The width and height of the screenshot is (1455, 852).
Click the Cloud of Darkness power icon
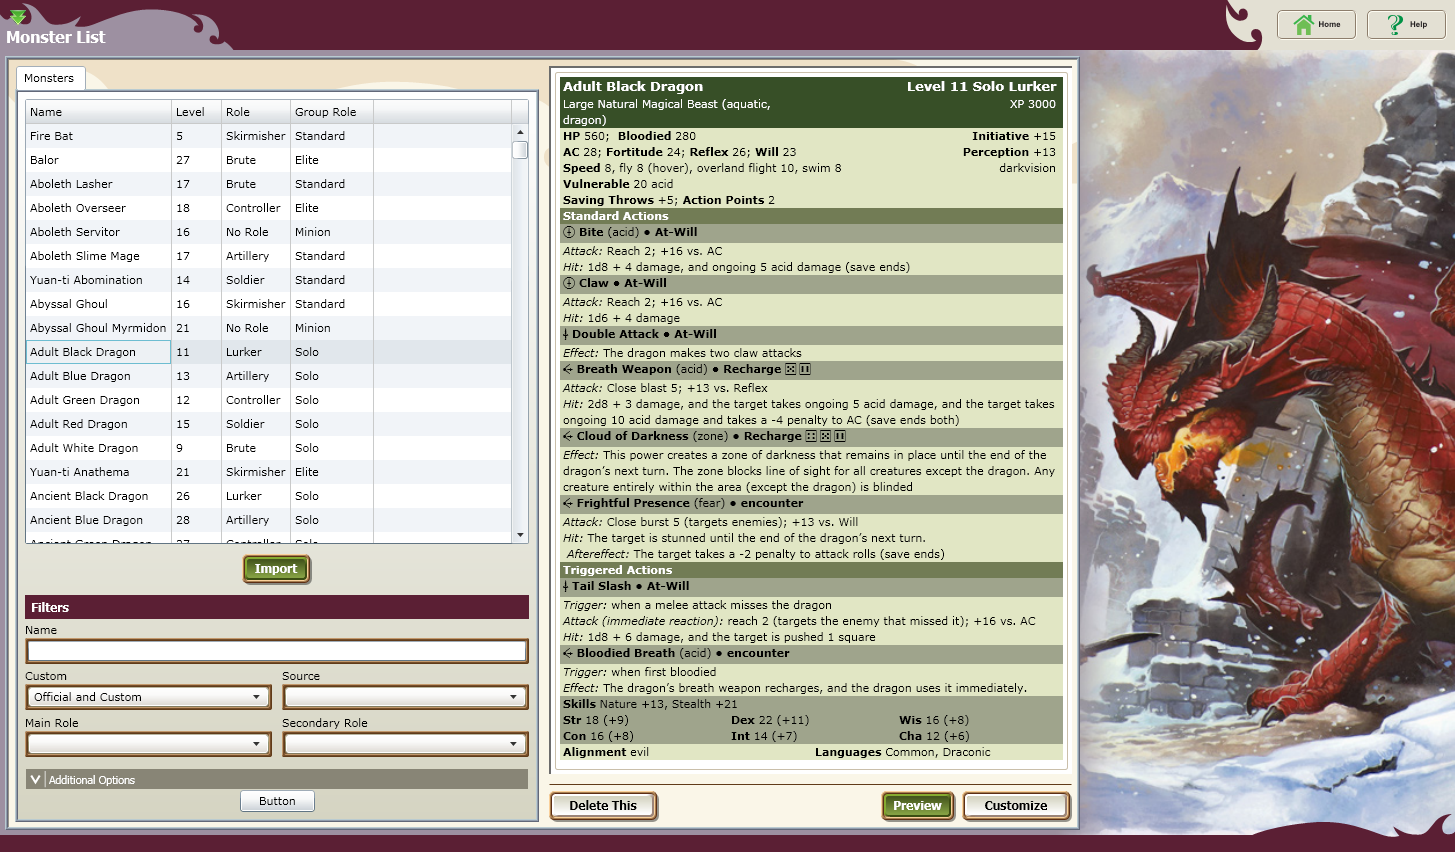[x=568, y=436]
